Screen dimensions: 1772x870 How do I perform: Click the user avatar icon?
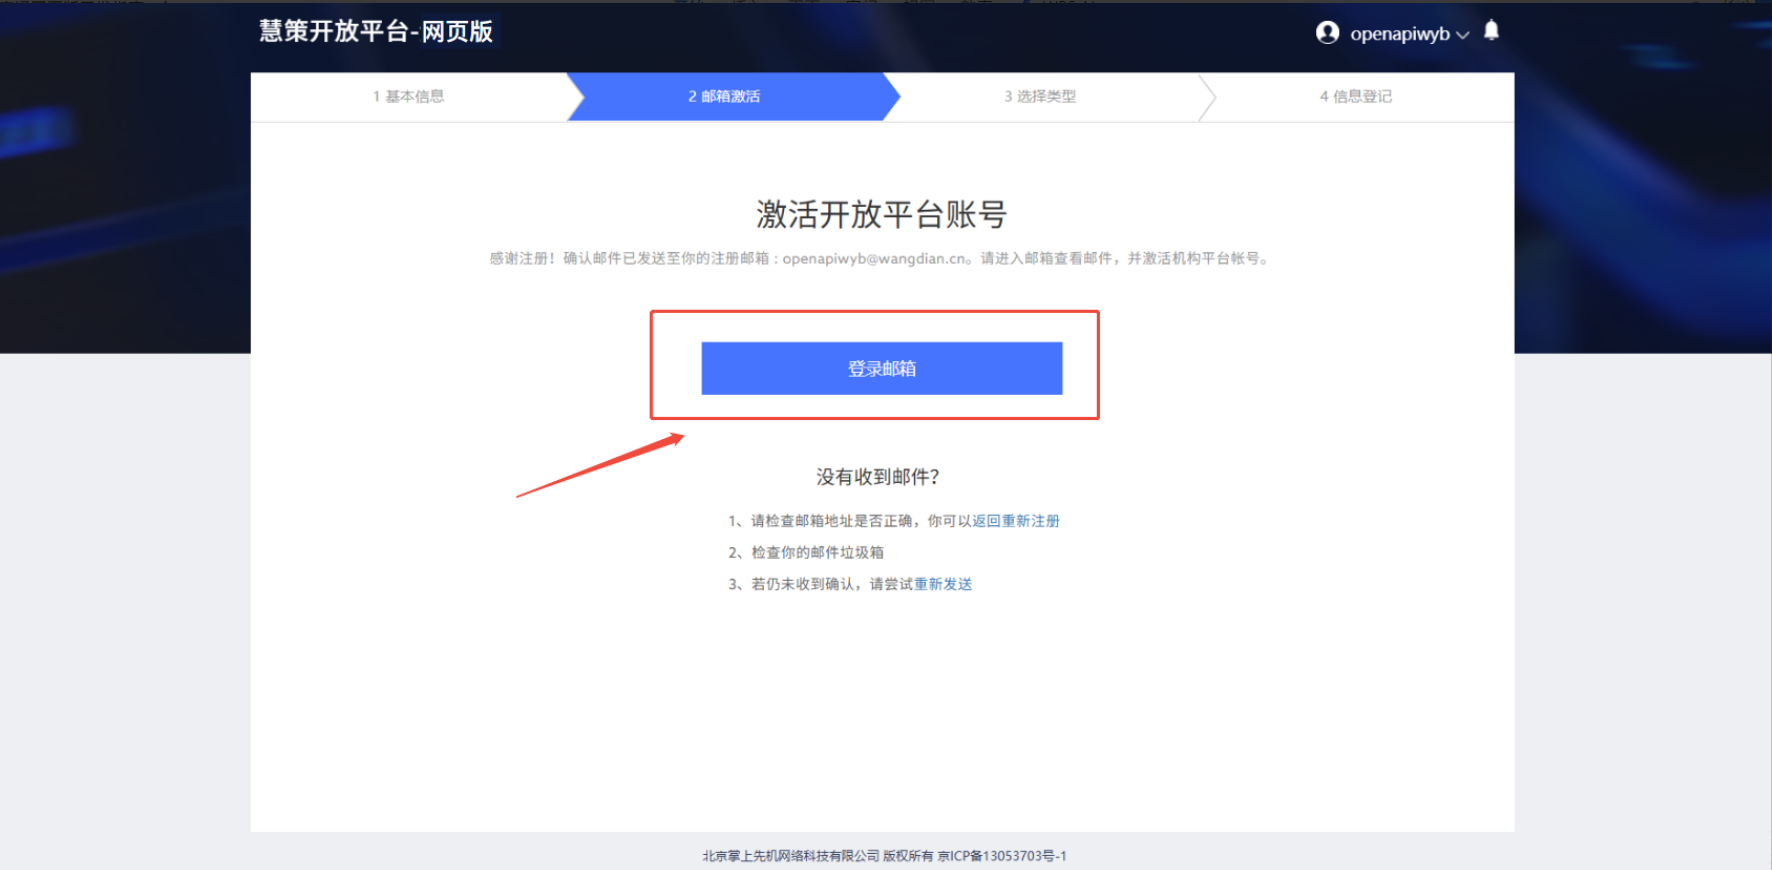[1328, 33]
